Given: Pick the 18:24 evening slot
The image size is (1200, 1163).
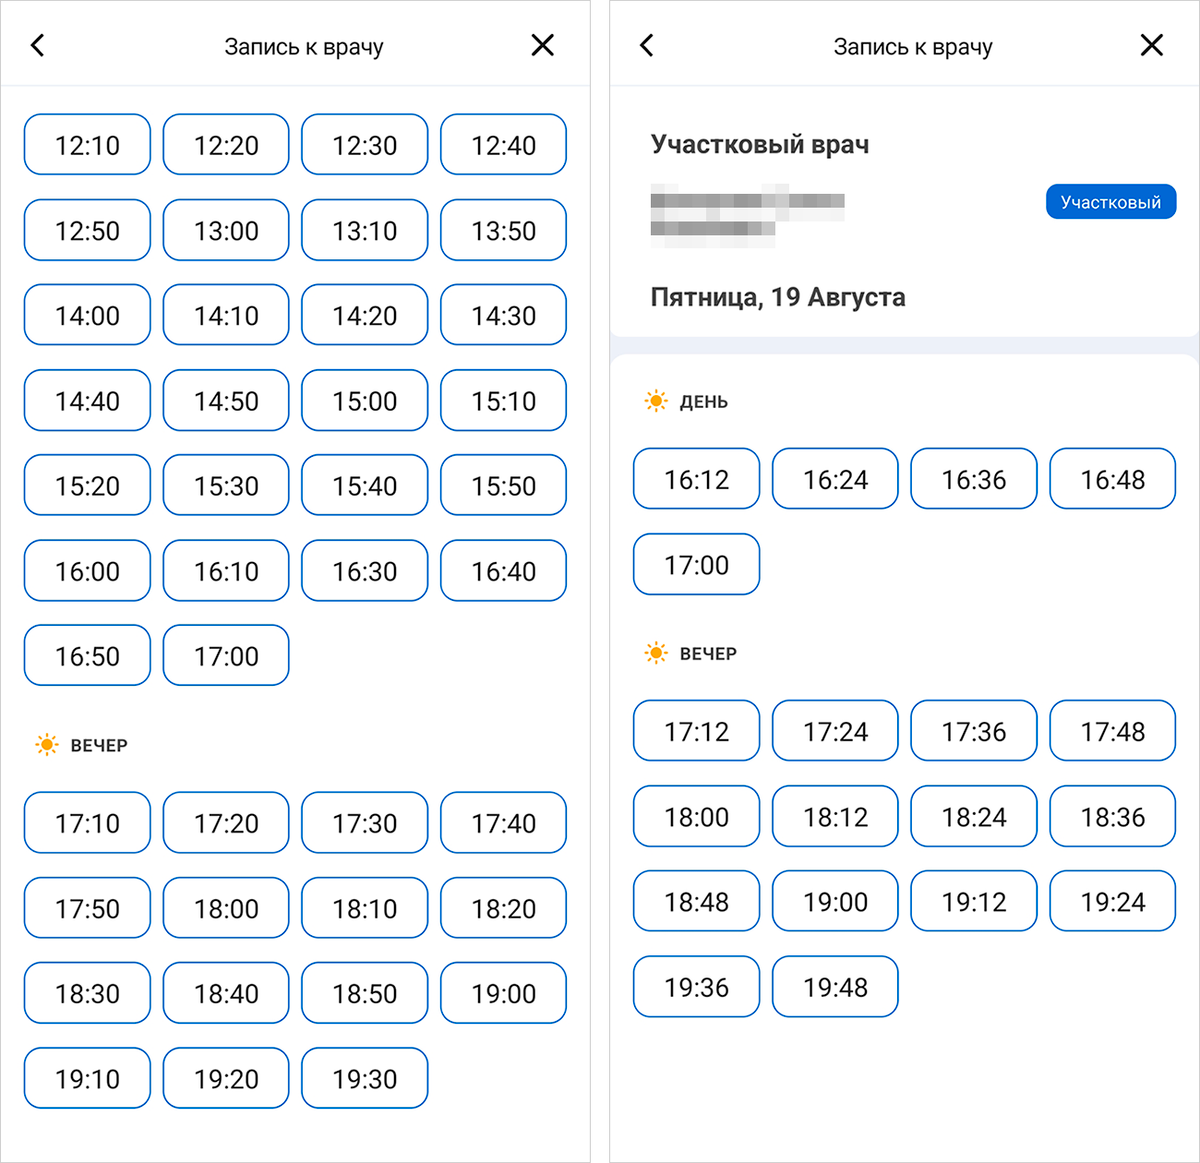Looking at the screenshot, I should coord(974,817).
